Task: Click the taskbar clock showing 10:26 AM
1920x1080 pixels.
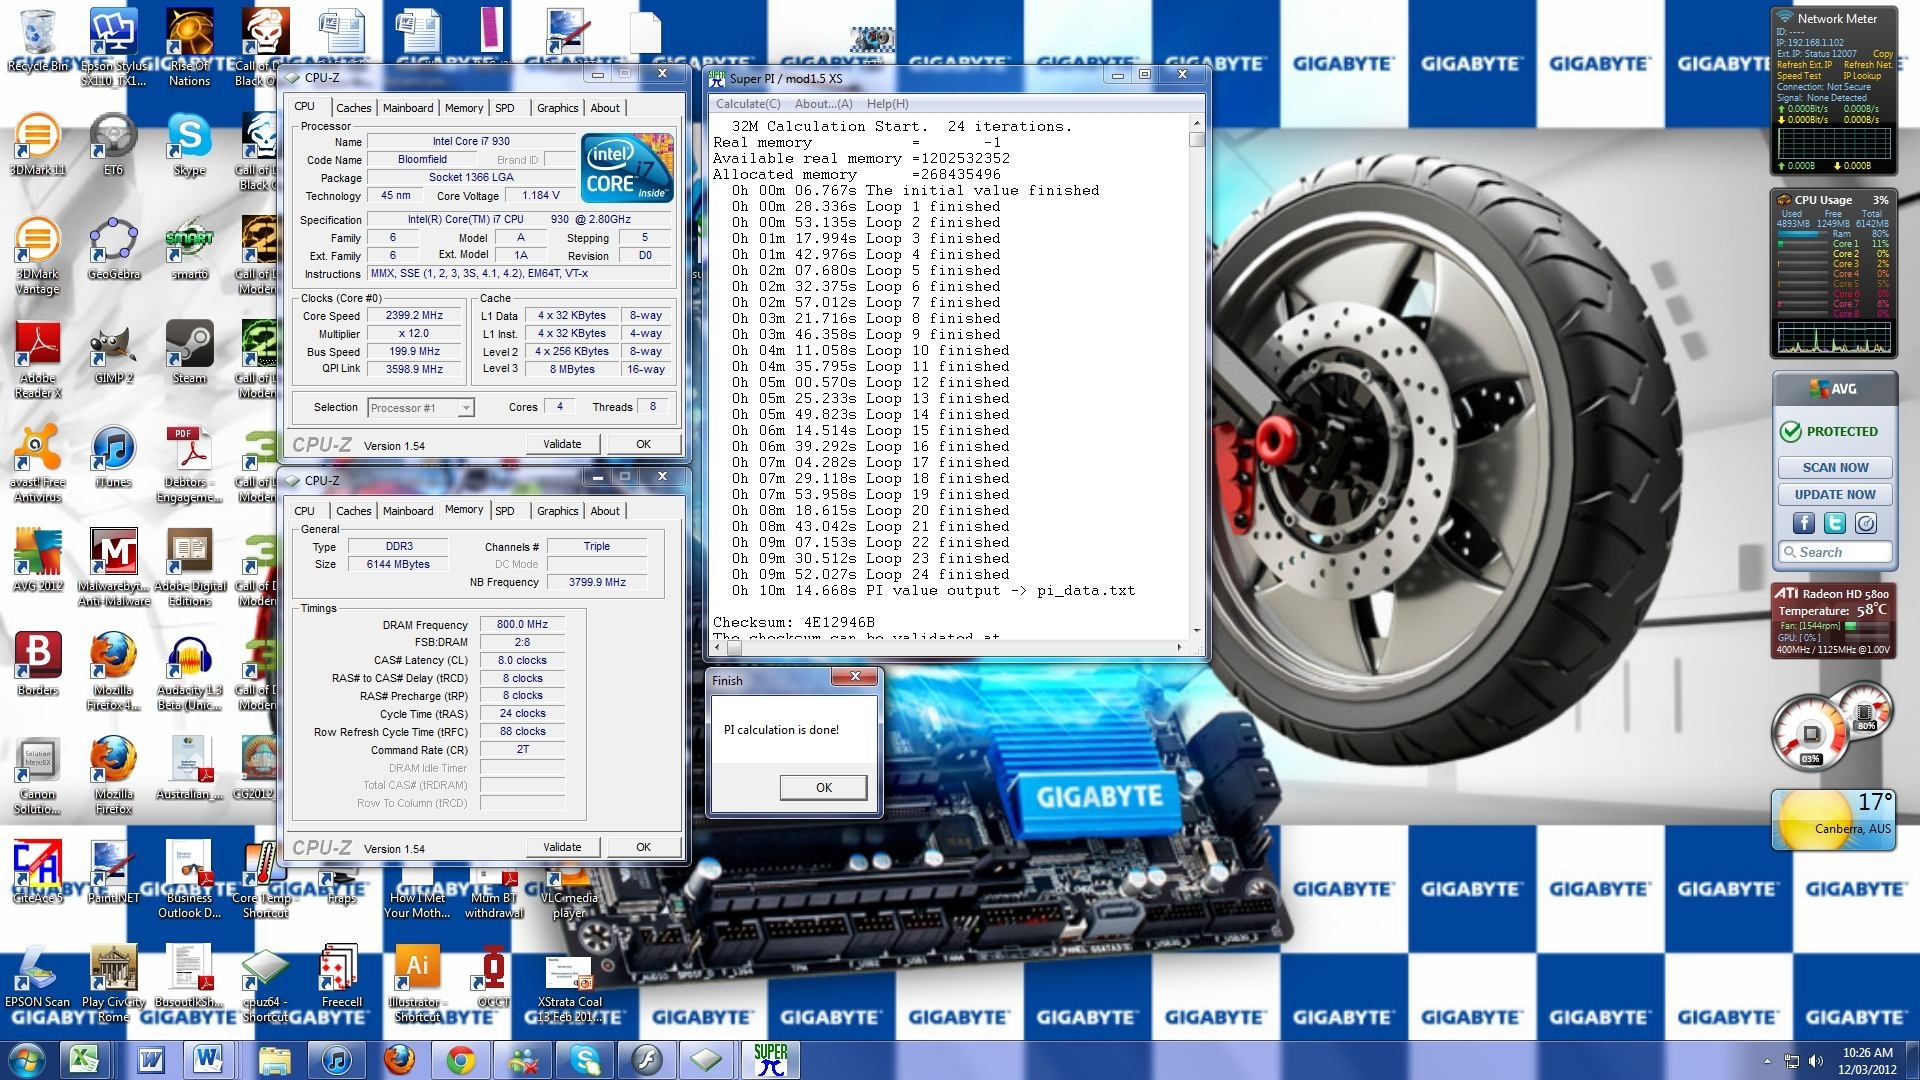Action: [1867, 1060]
